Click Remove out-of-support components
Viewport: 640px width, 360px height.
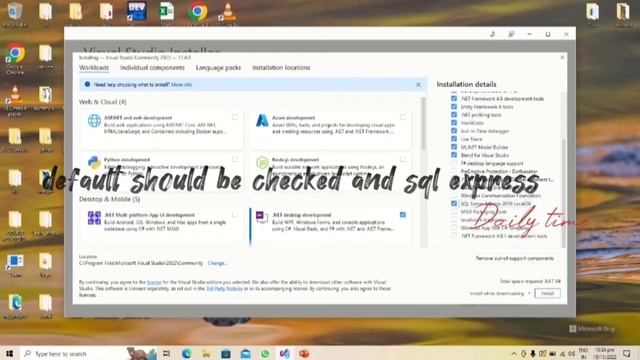pyautogui.click(x=515, y=258)
